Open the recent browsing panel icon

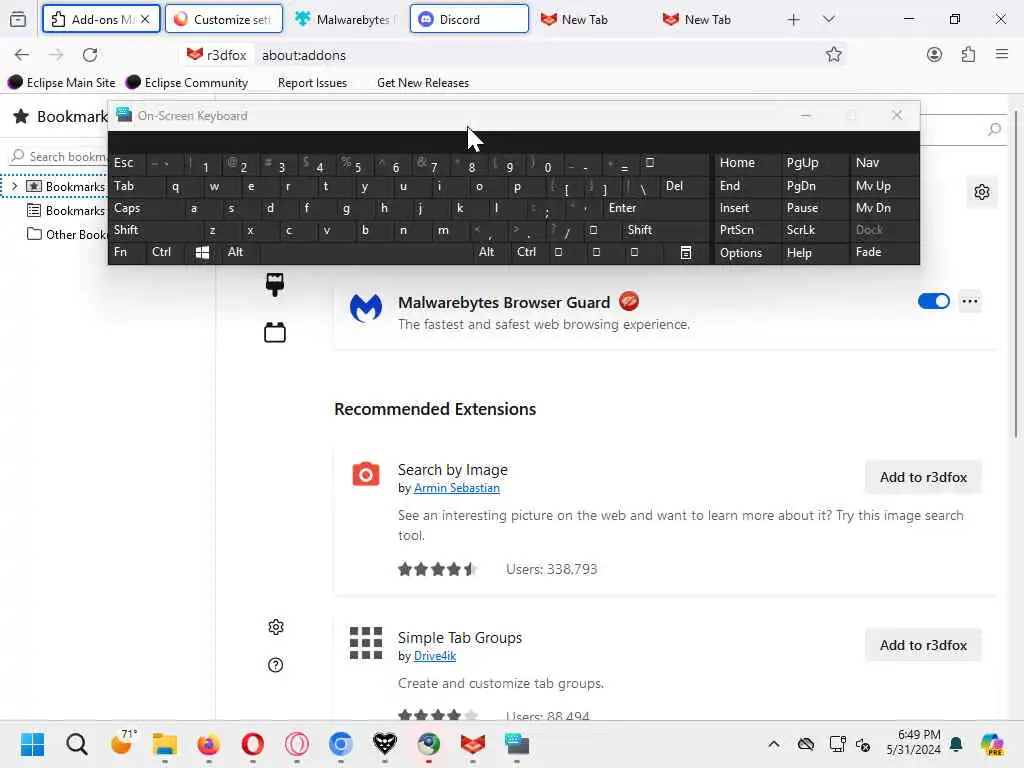click(x=18, y=20)
